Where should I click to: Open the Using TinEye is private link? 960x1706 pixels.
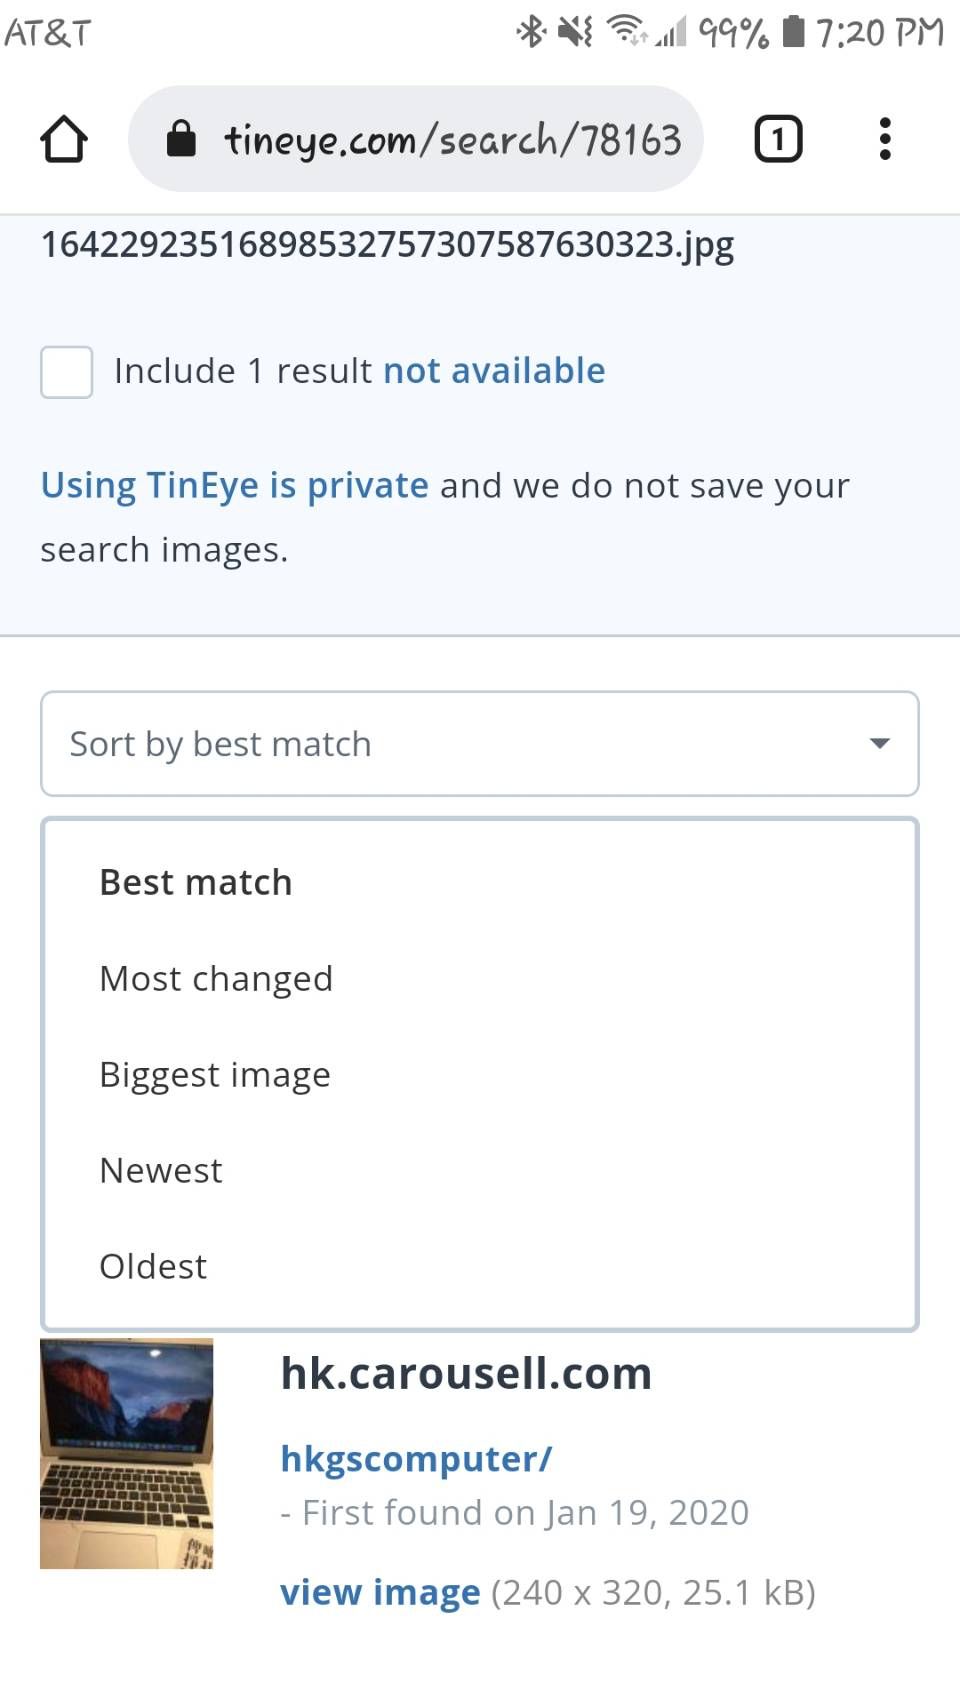click(x=233, y=485)
